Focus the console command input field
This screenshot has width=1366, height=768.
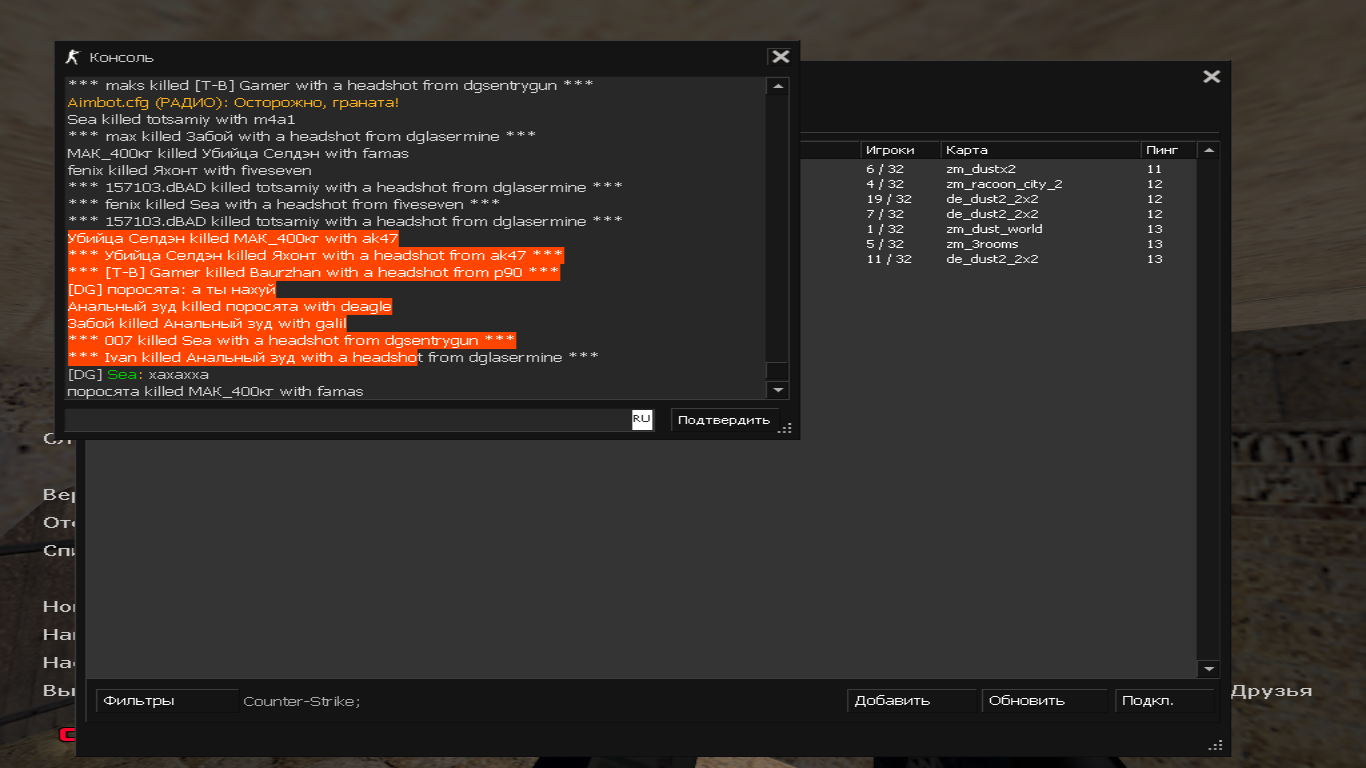click(x=347, y=420)
